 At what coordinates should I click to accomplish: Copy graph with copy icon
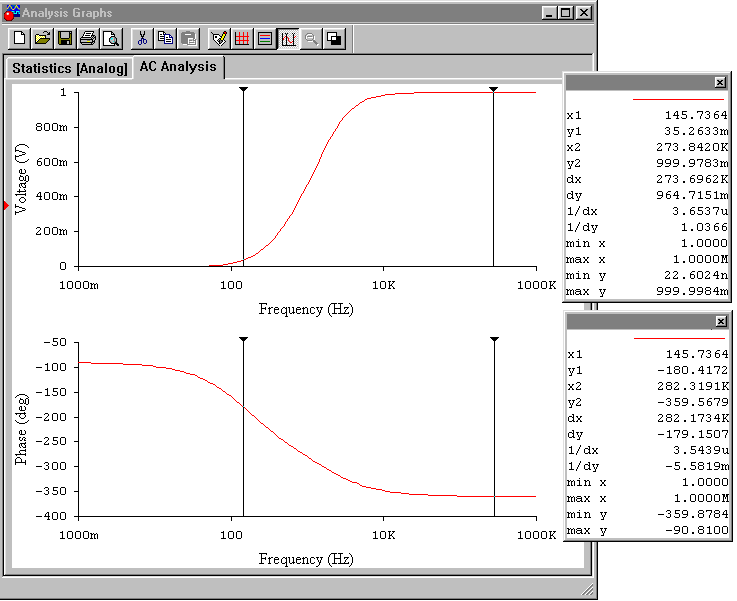pos(165,38)
